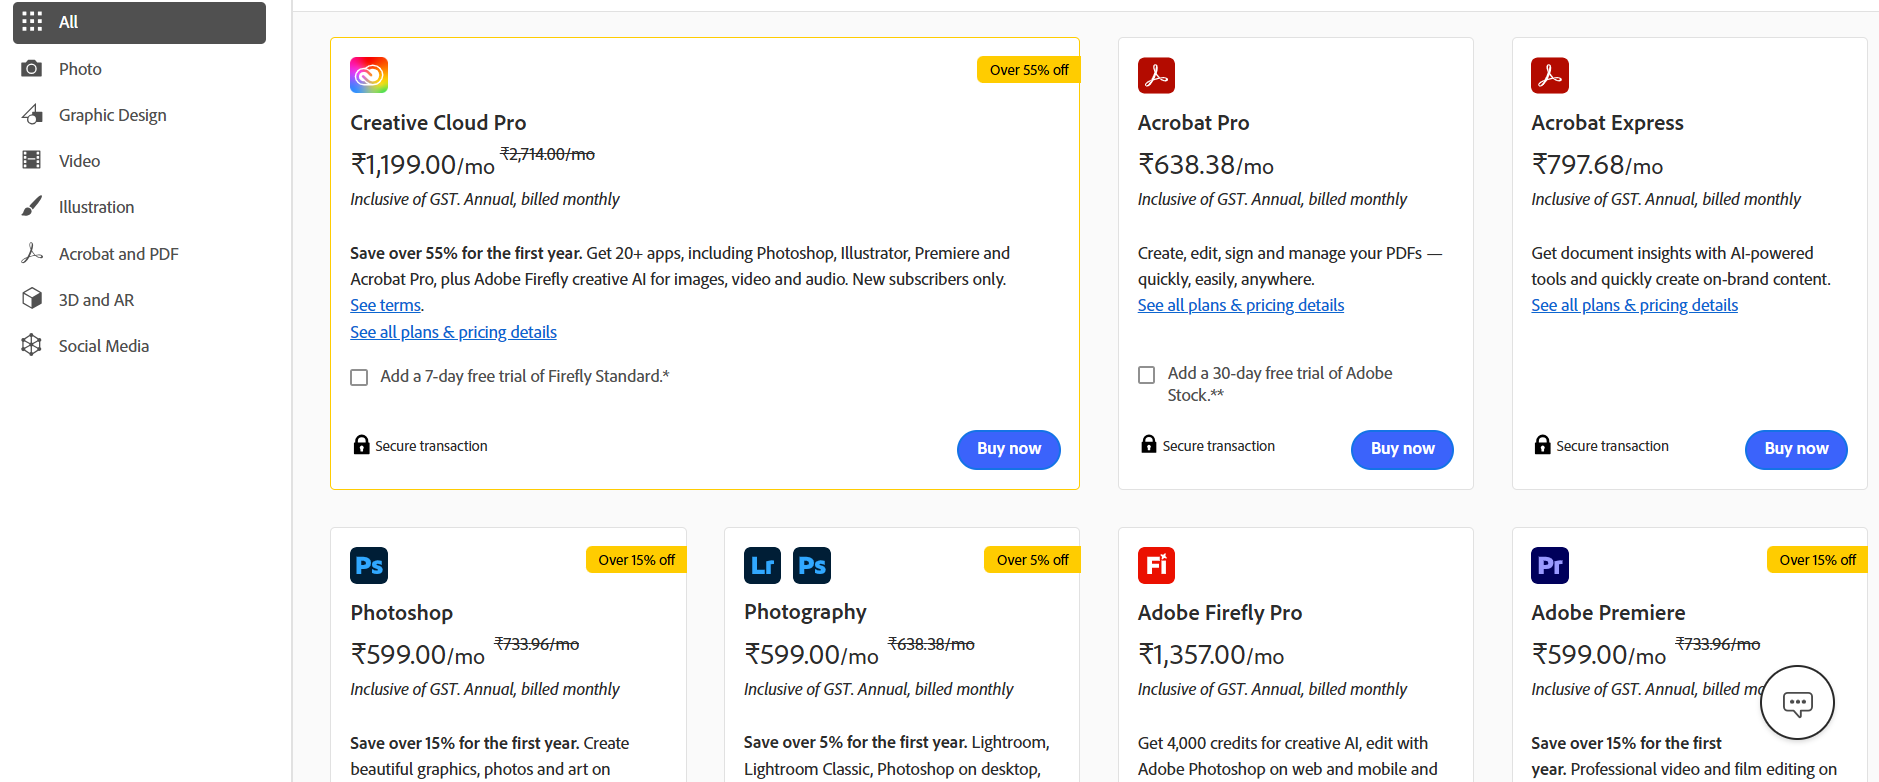Open the See terms link
Screen dimensions: 1879x782
pyautogui.click(x=385, y=305)
